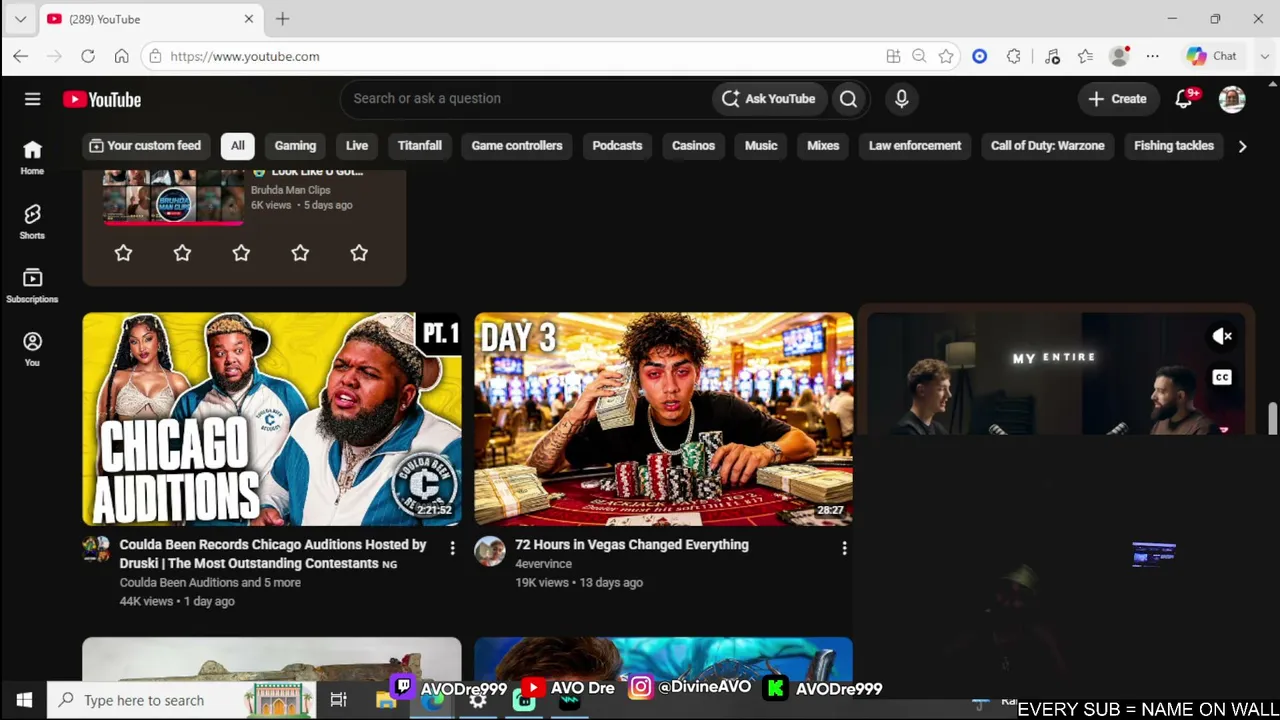
Task: Select the Law enforcement chip
Action: (x=915, y=146)
